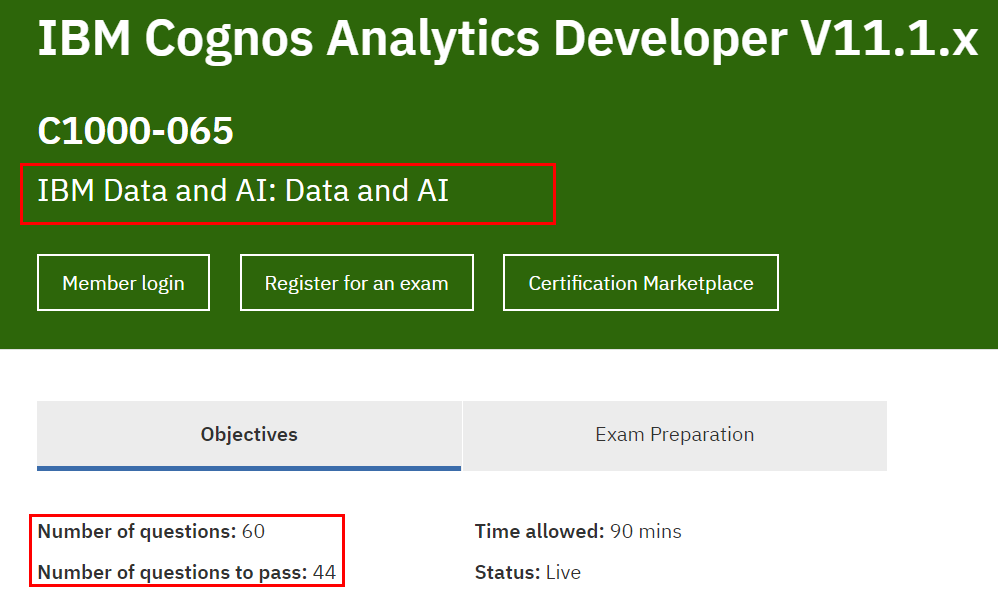Select the C1000-065 exam code

point(135,131)
